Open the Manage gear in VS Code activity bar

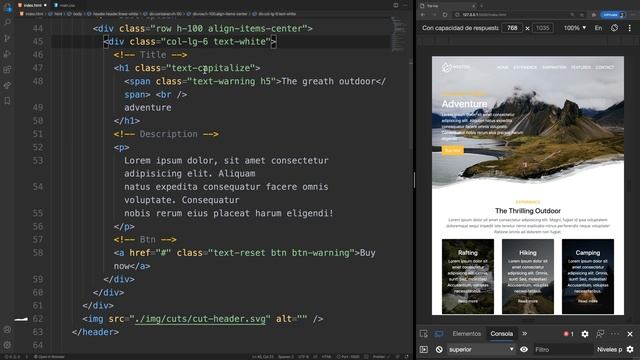(7, 345)
